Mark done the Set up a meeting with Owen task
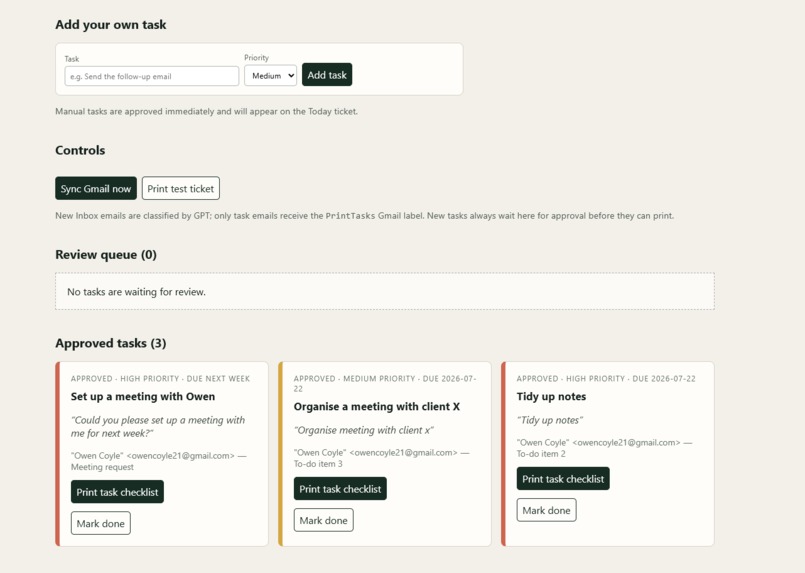Screen dimensions: 805x573 pyautogui.click(x=101, y=523)
